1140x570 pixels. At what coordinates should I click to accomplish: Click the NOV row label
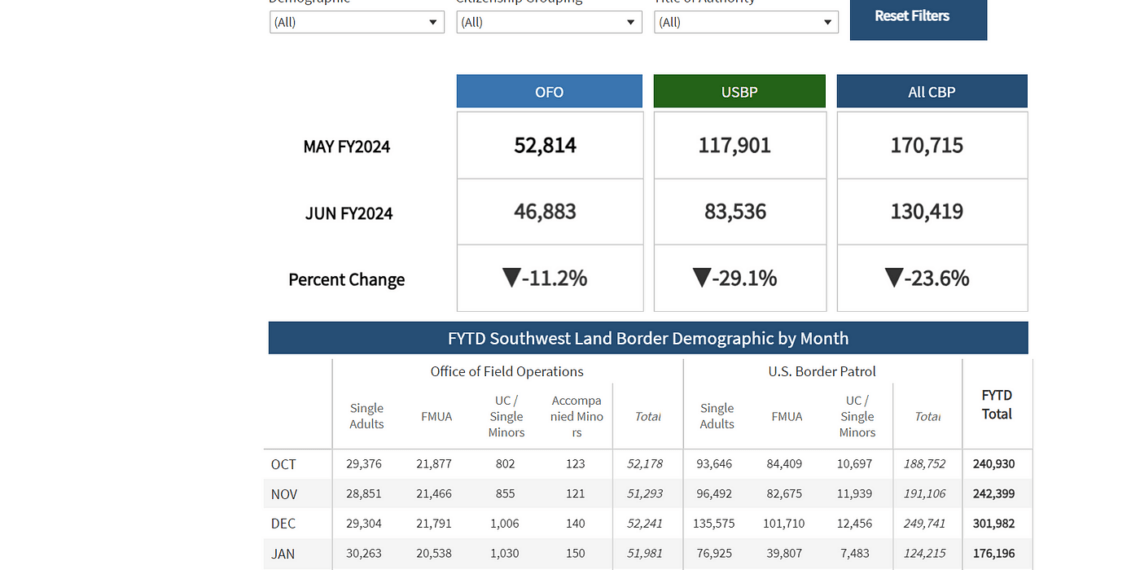pos(284,494)
